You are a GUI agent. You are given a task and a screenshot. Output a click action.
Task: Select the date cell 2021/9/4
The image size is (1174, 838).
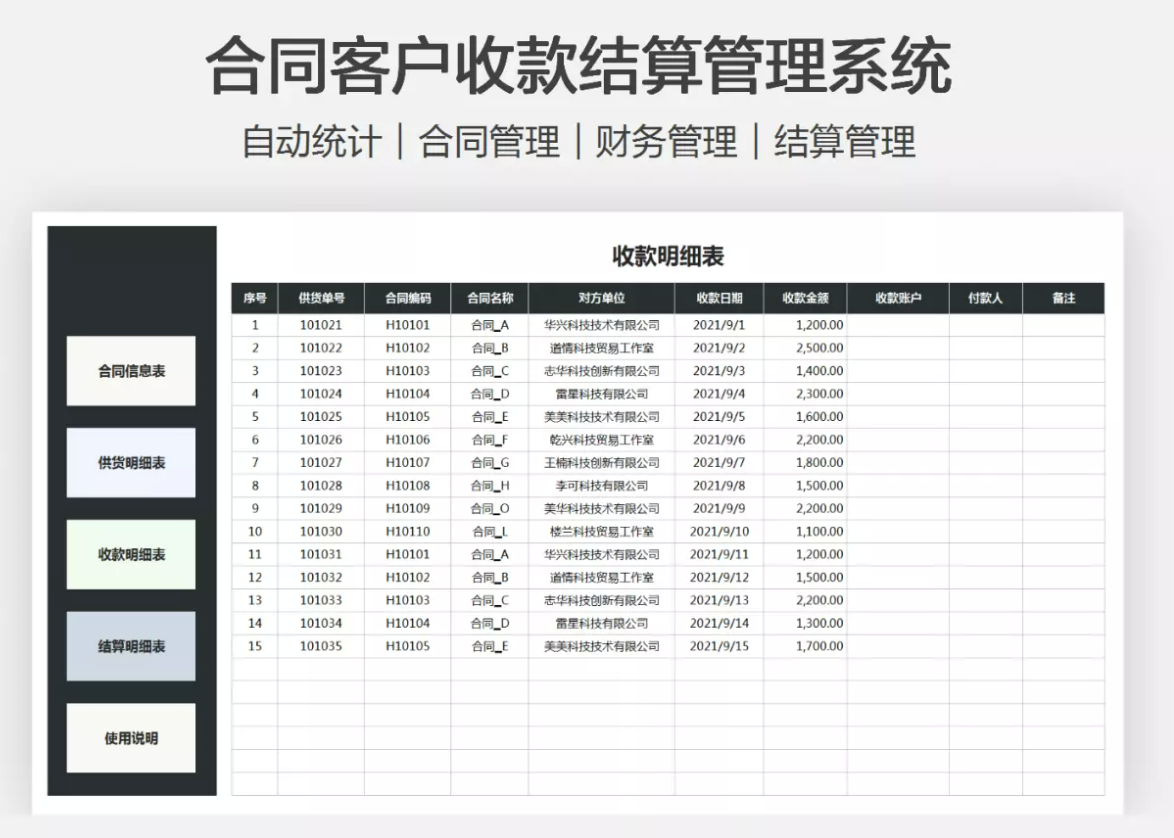(719, 394)
